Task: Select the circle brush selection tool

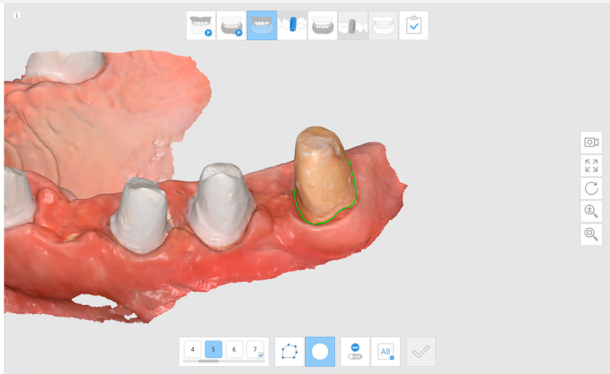Action: coord(320,351)
